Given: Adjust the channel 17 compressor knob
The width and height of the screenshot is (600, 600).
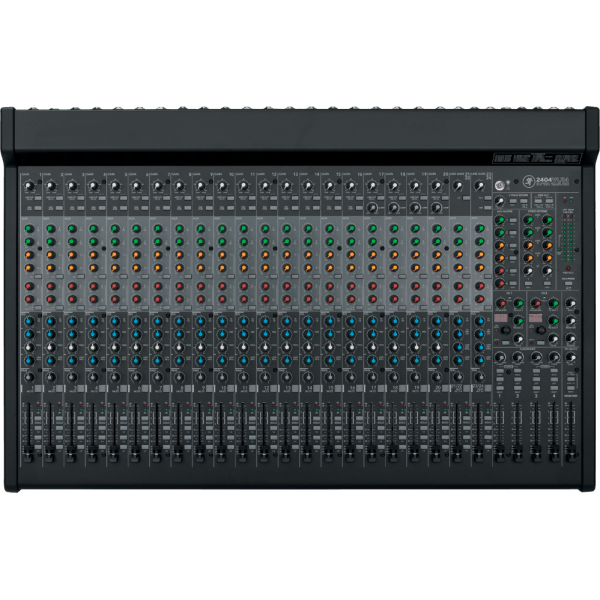Looking at the screenshot, I should click(x=372, y=206).
